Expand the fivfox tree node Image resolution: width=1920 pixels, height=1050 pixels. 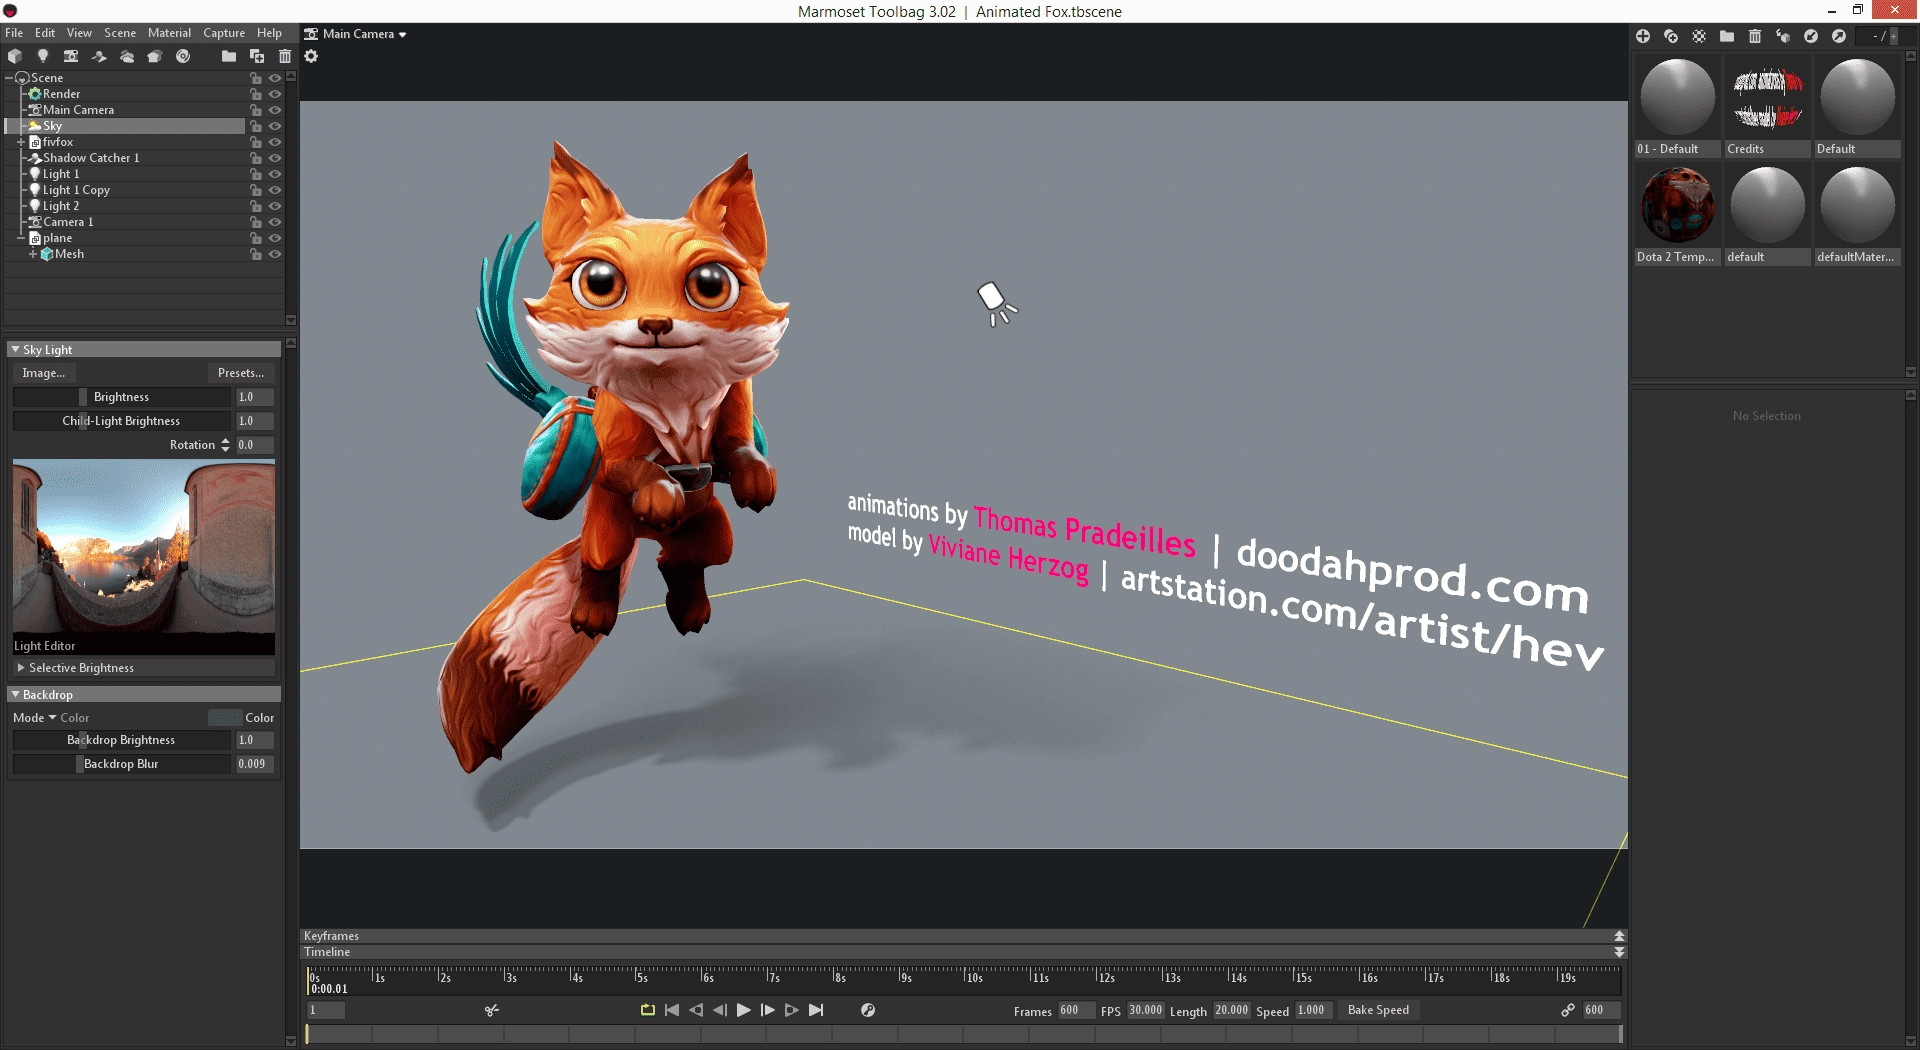click(21, 142)
